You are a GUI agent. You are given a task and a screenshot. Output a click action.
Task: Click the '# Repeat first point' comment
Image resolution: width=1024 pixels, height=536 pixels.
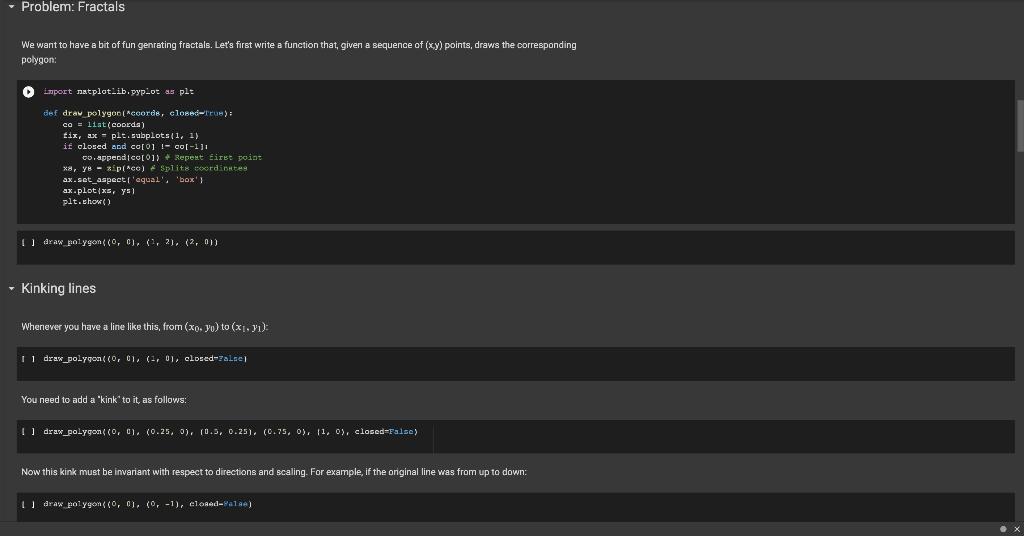click(x=214, y=157)
